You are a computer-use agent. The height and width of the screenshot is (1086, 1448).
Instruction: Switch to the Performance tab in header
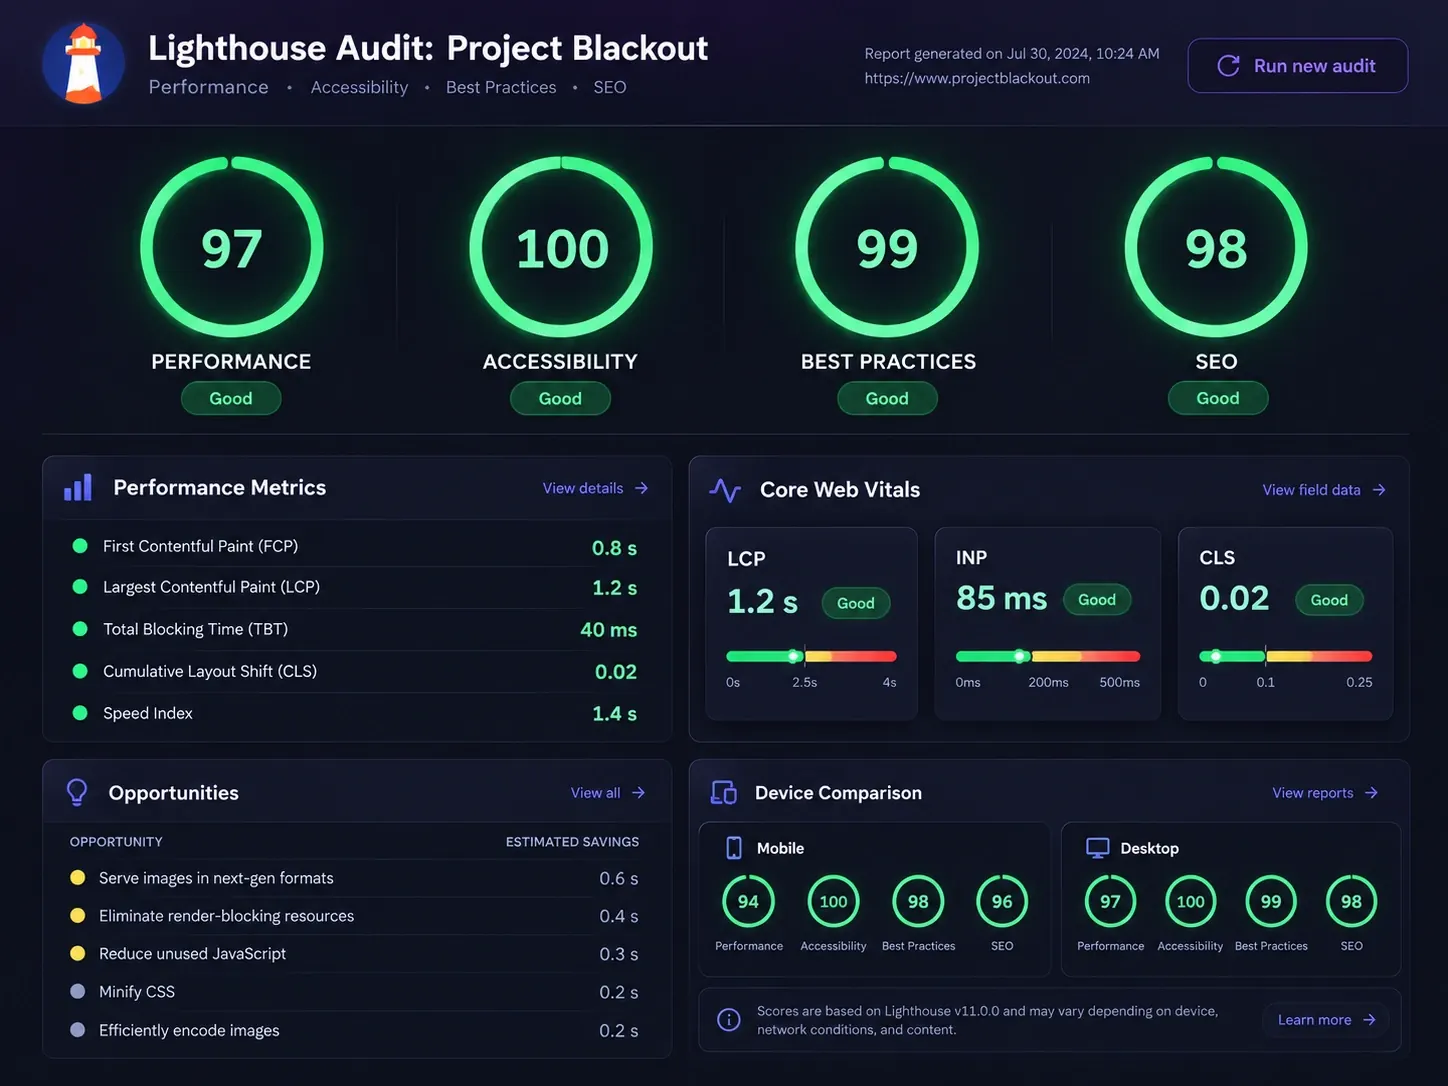[209, 87]
